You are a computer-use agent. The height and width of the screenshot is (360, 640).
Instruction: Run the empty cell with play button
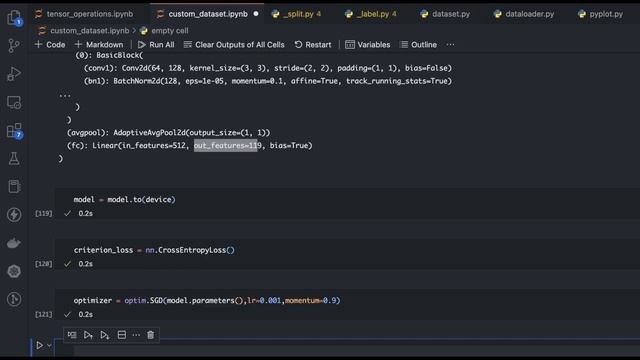tap(39, 345)
